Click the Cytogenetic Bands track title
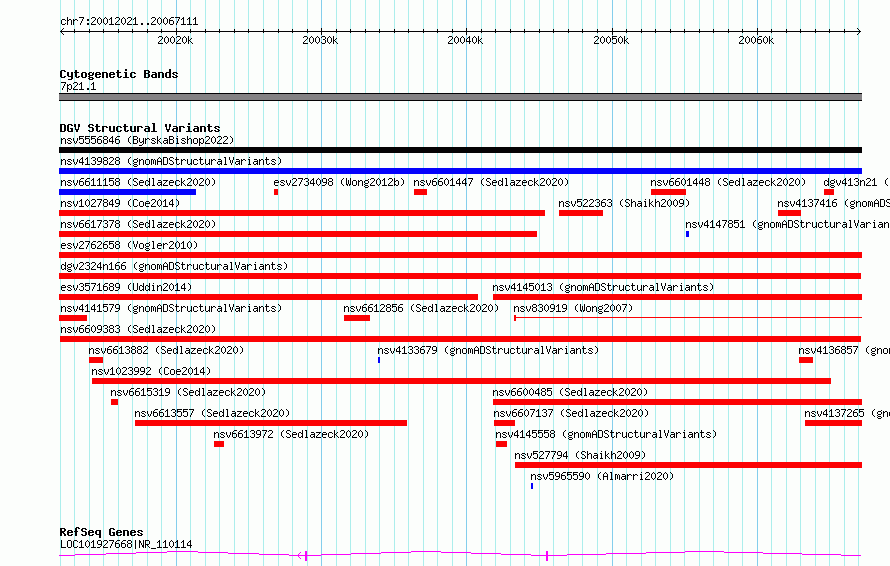890x566 pixels. point(119,74)
